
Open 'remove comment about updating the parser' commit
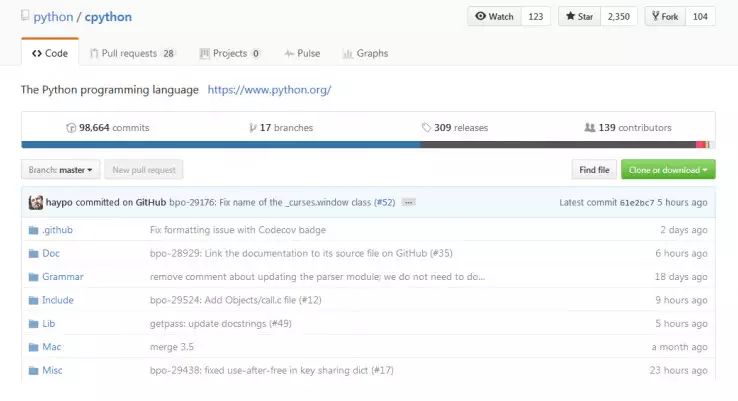click(317, 277)
